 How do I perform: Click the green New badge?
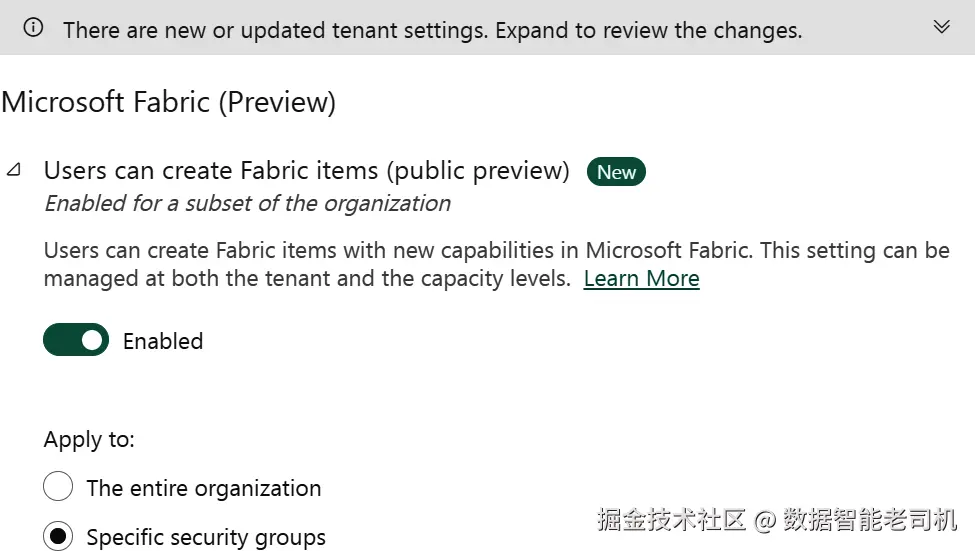pyautogui.click(x=616, y=172)
